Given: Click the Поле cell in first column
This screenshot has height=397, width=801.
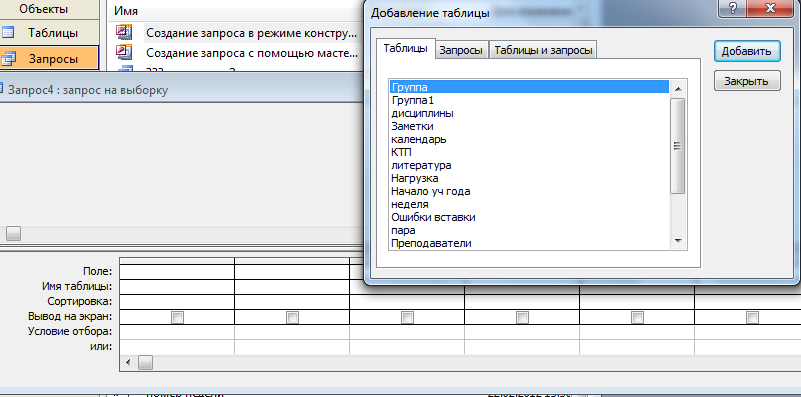Looking at the screenshot, I should 177,272.
